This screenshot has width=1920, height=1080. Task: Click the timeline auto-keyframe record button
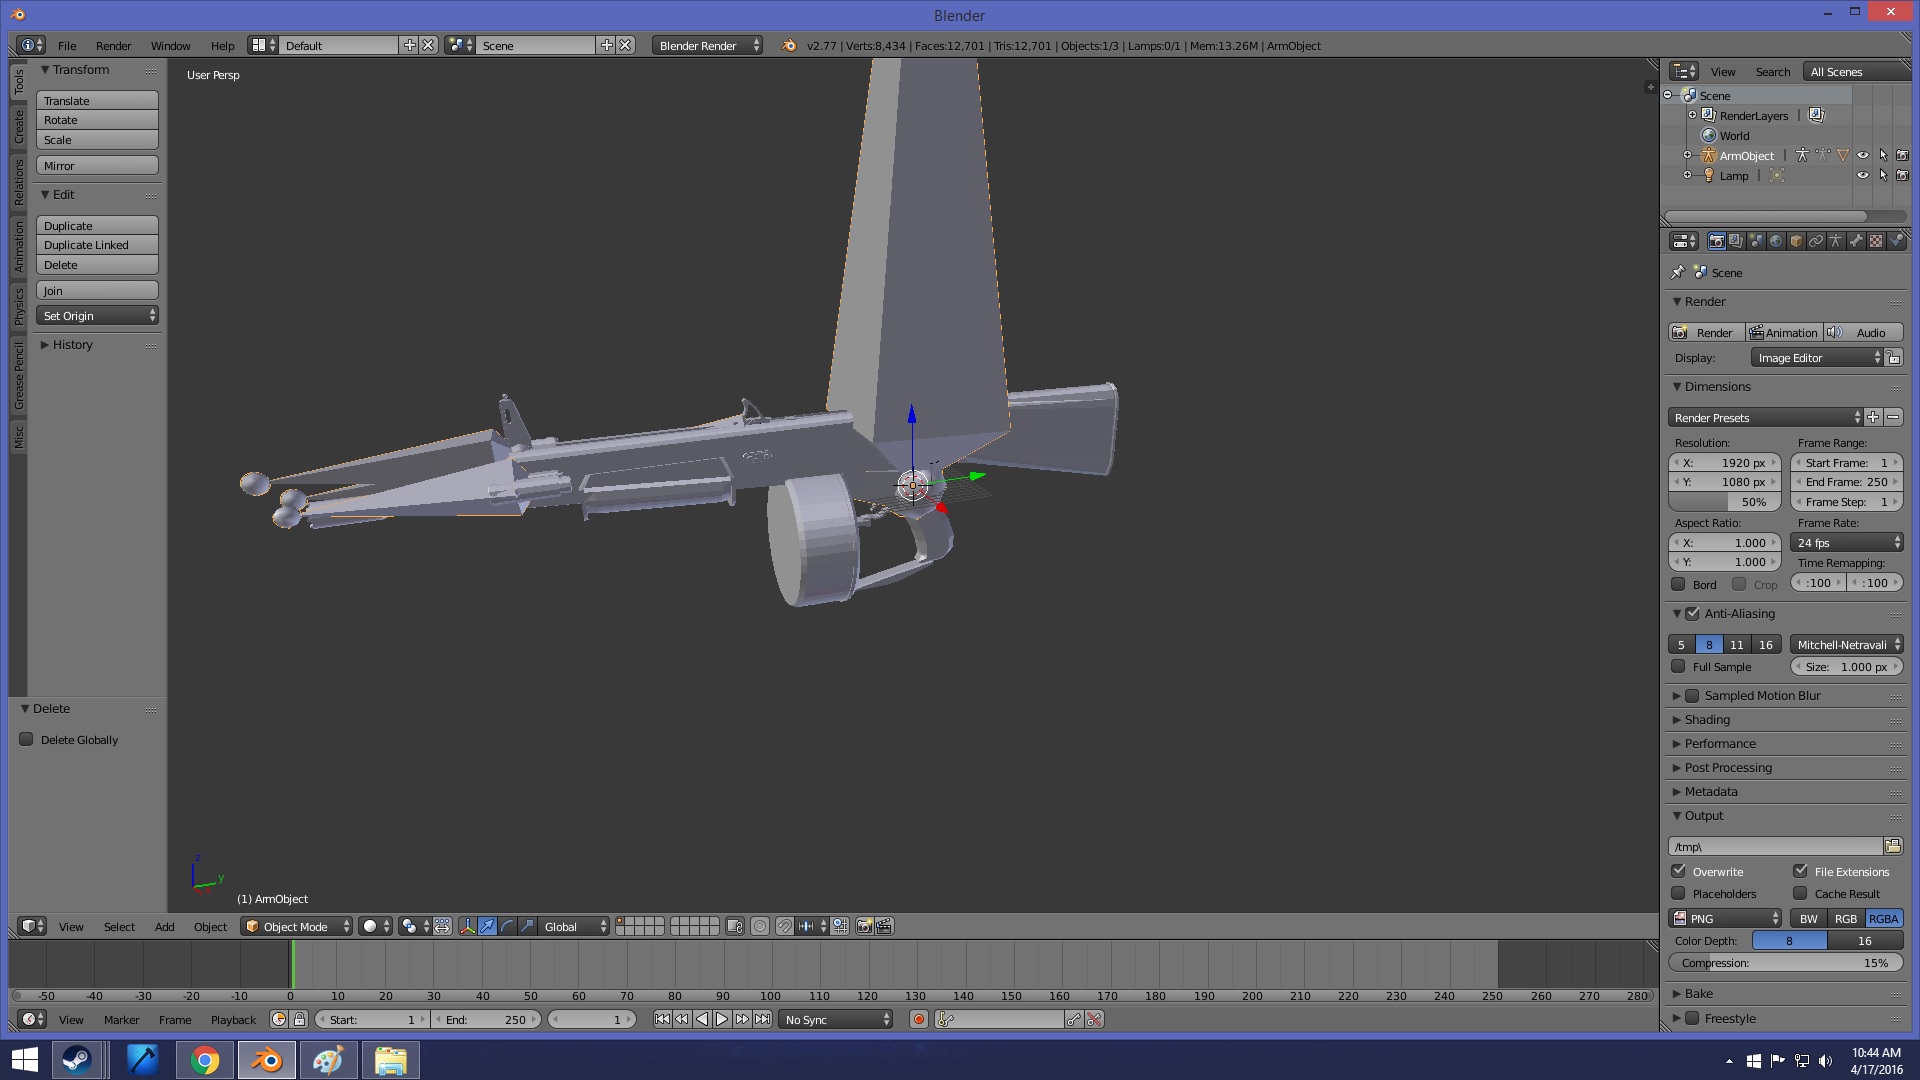coord(918,1019)
